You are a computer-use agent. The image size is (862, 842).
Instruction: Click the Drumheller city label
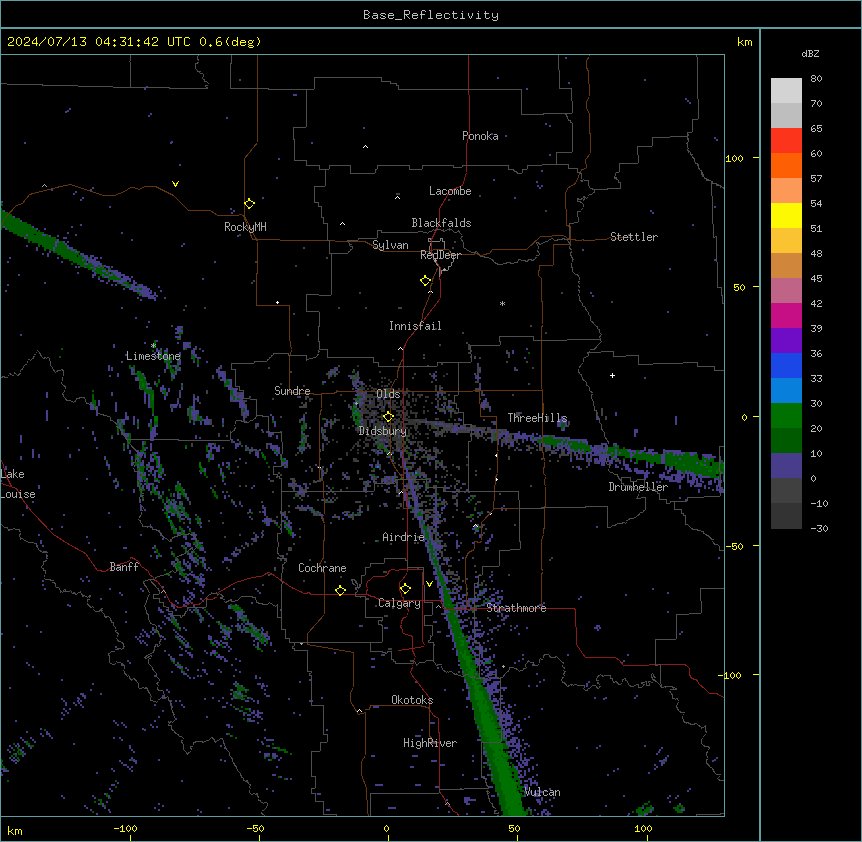click(x=638, y=487)
